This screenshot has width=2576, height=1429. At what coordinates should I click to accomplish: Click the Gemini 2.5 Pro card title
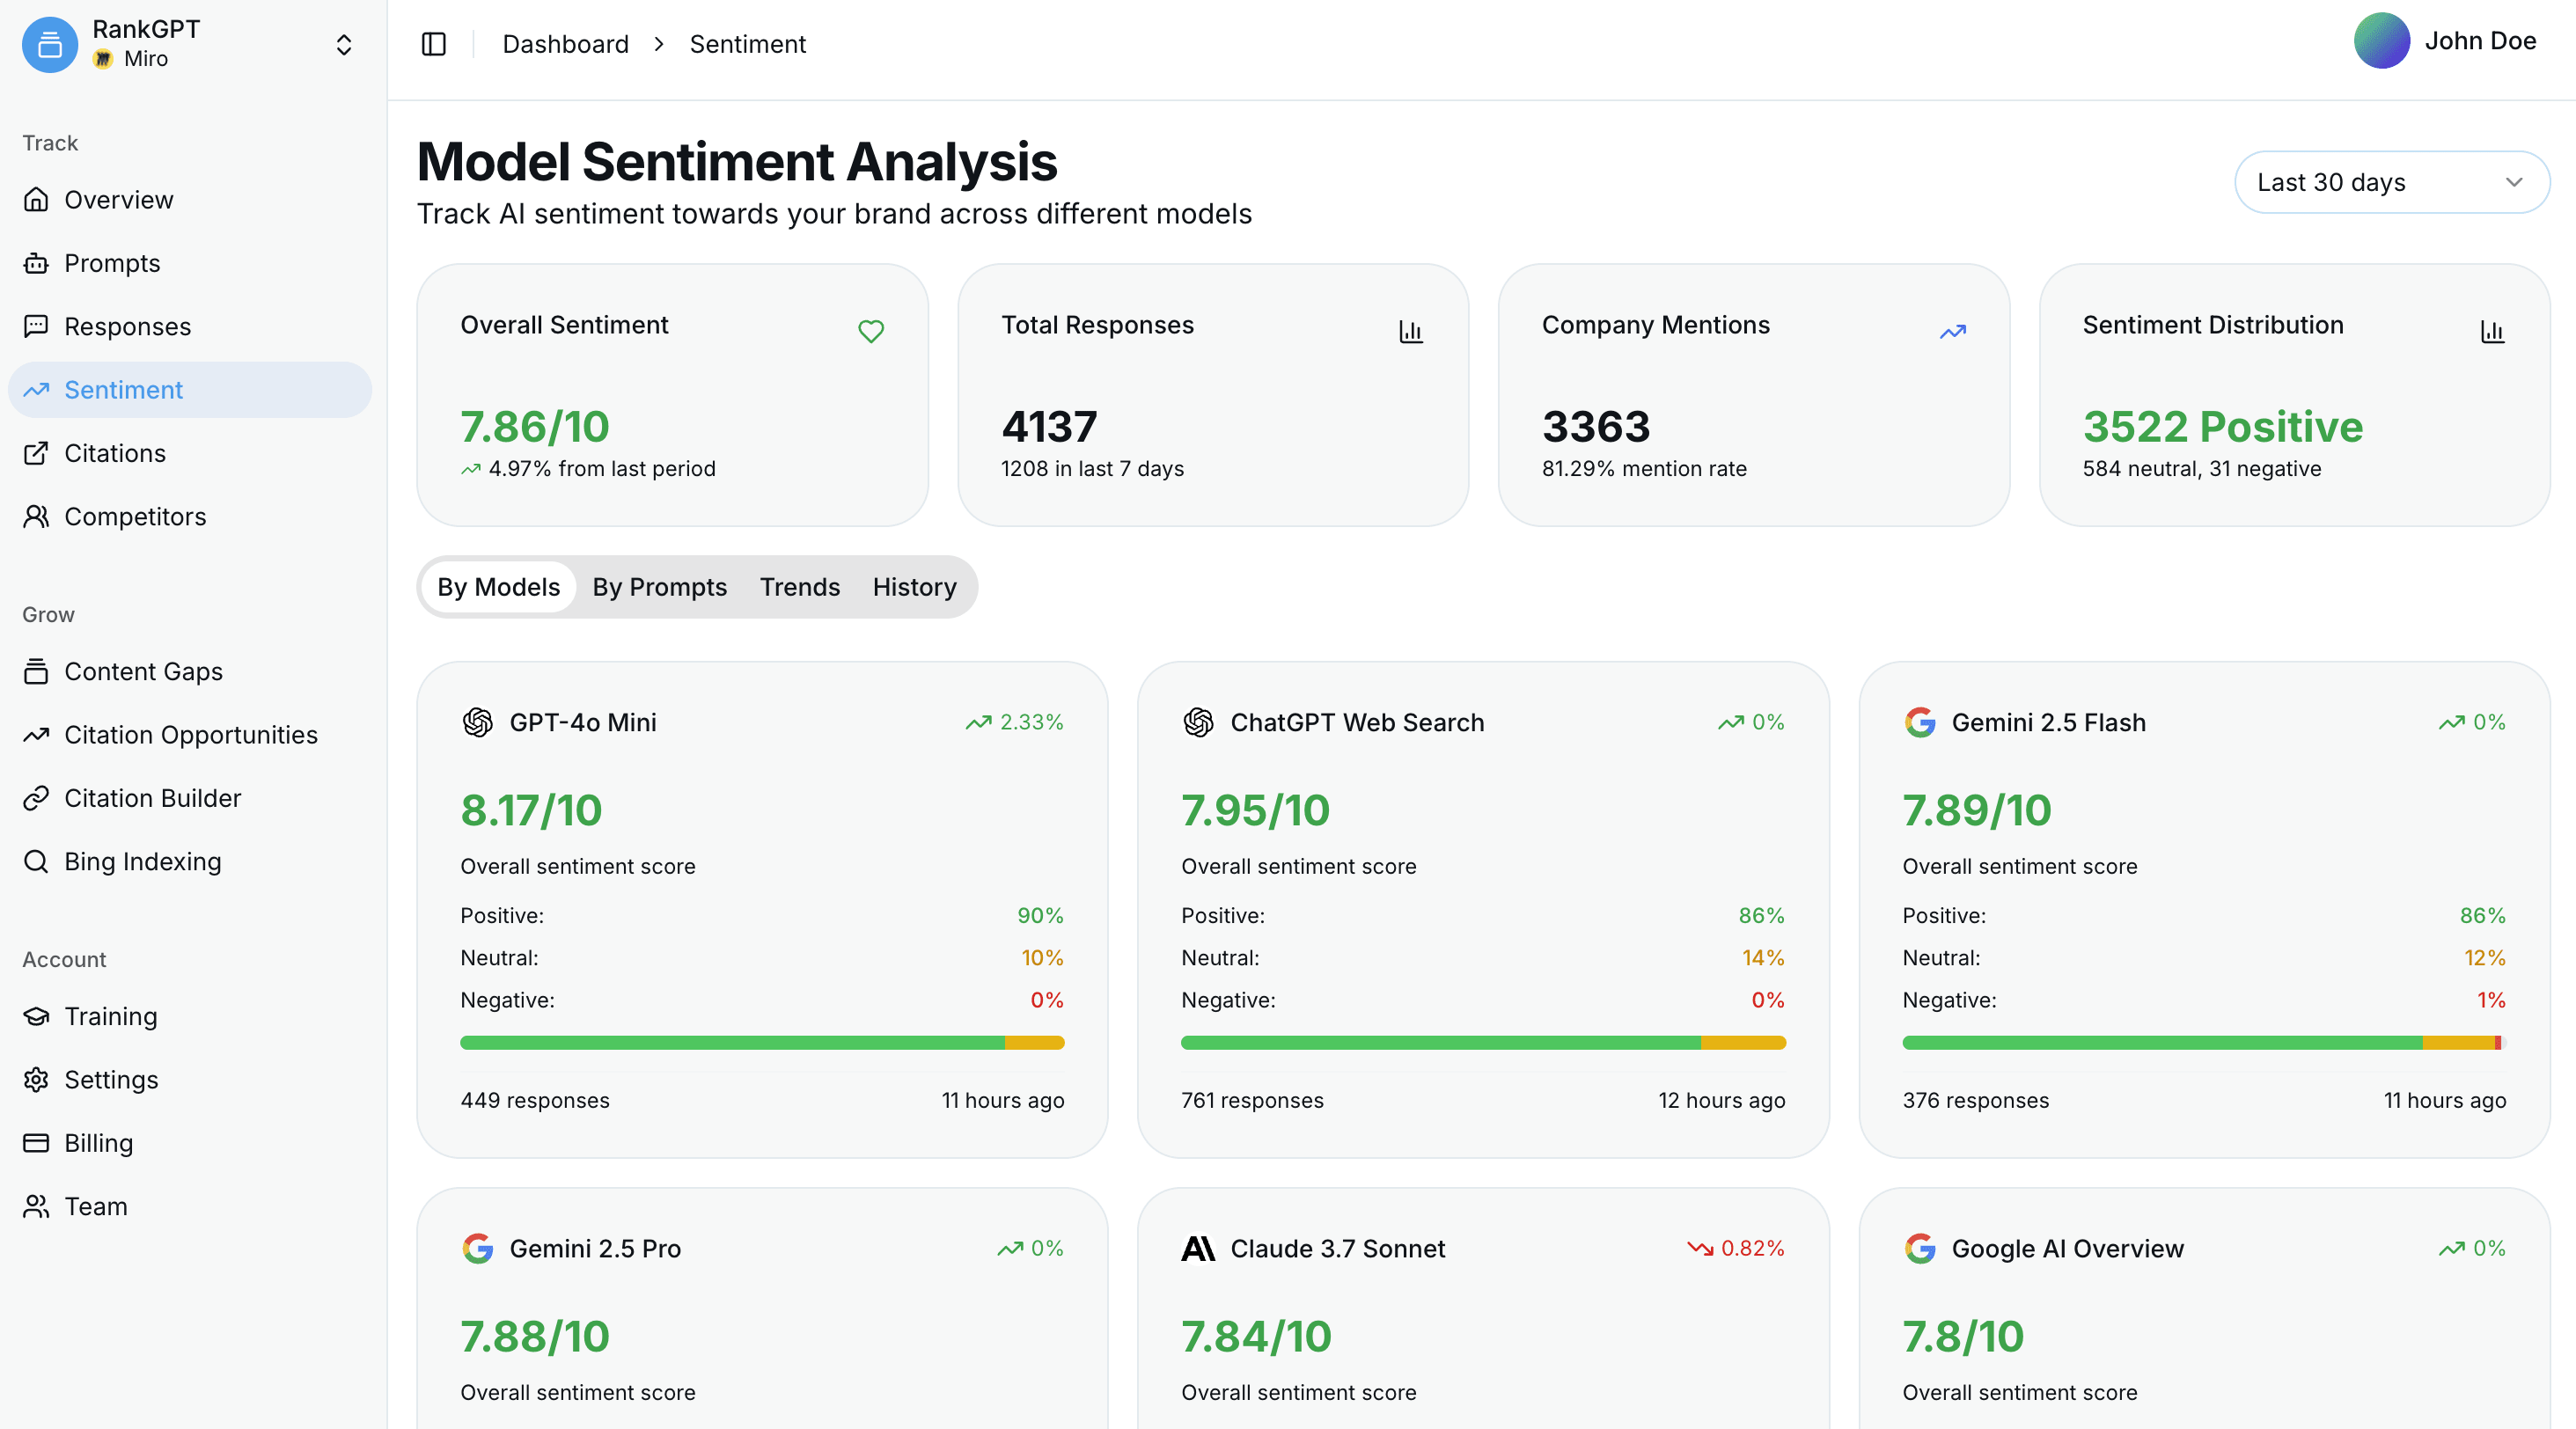click(595, 1248)
